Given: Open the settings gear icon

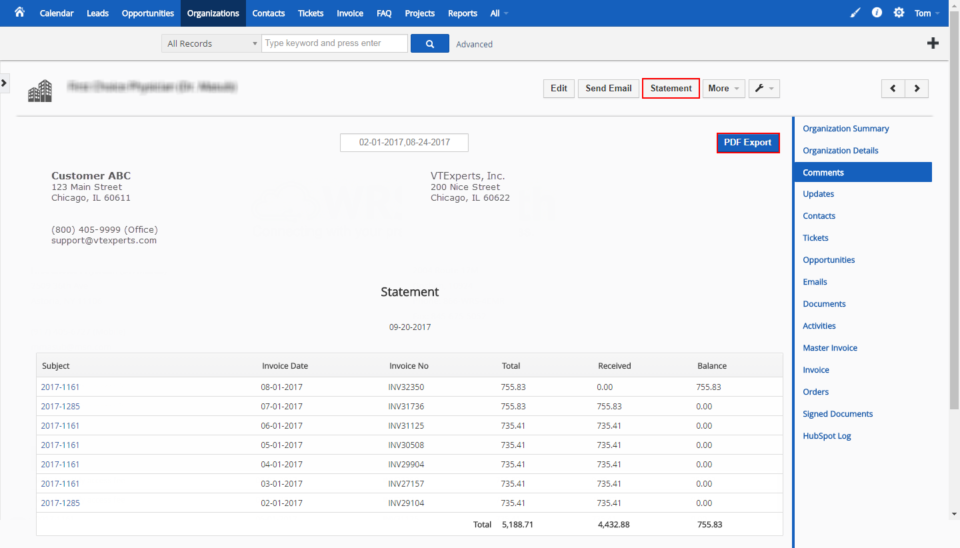Looking at the screenshot, I should click(x=898, y=12).
